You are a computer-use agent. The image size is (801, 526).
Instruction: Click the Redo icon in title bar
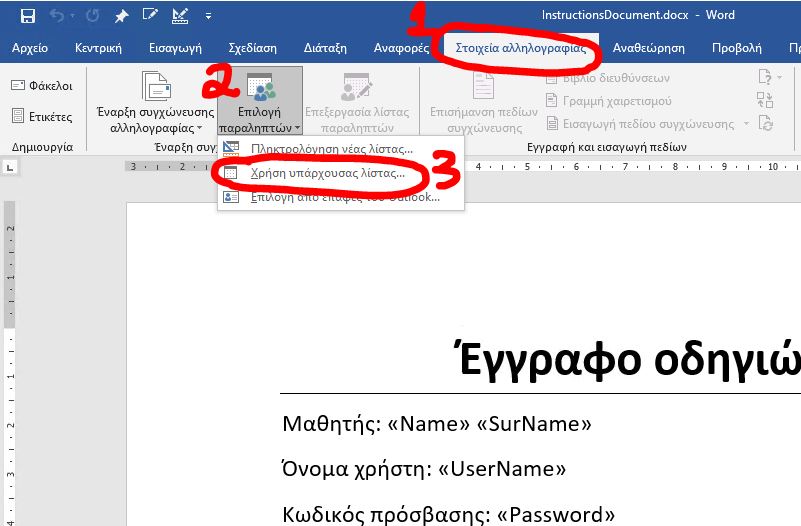tap(92, 16)
